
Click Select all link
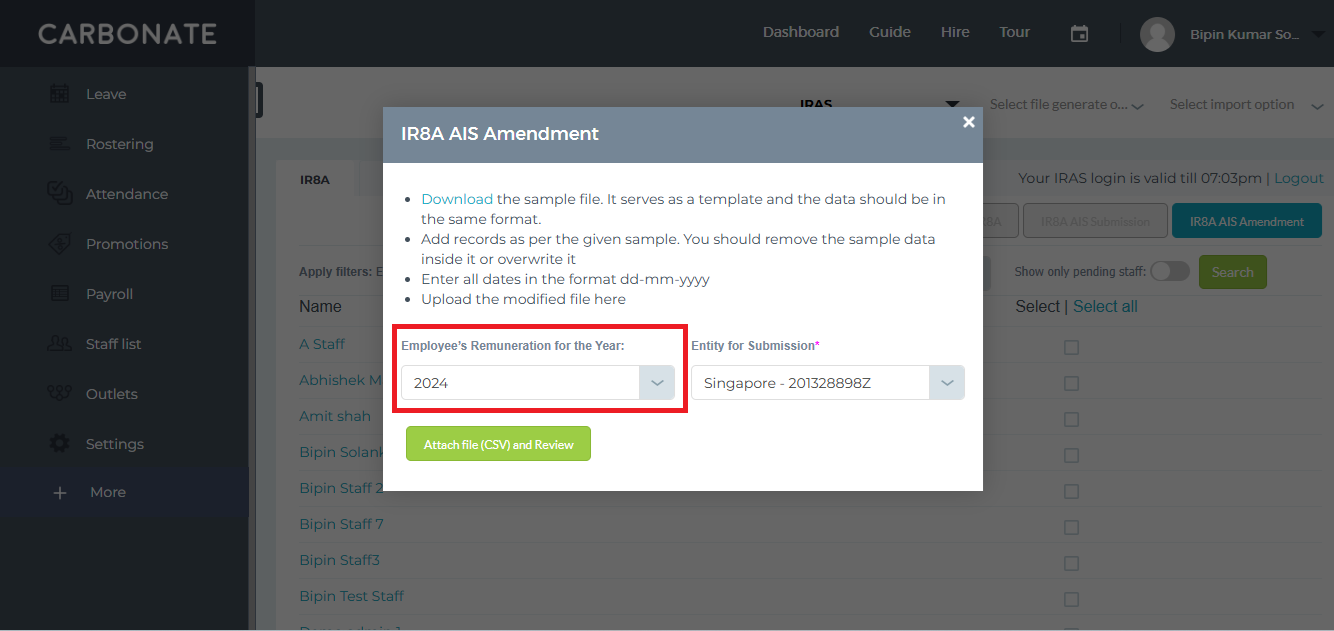[x=1105, y=306]
